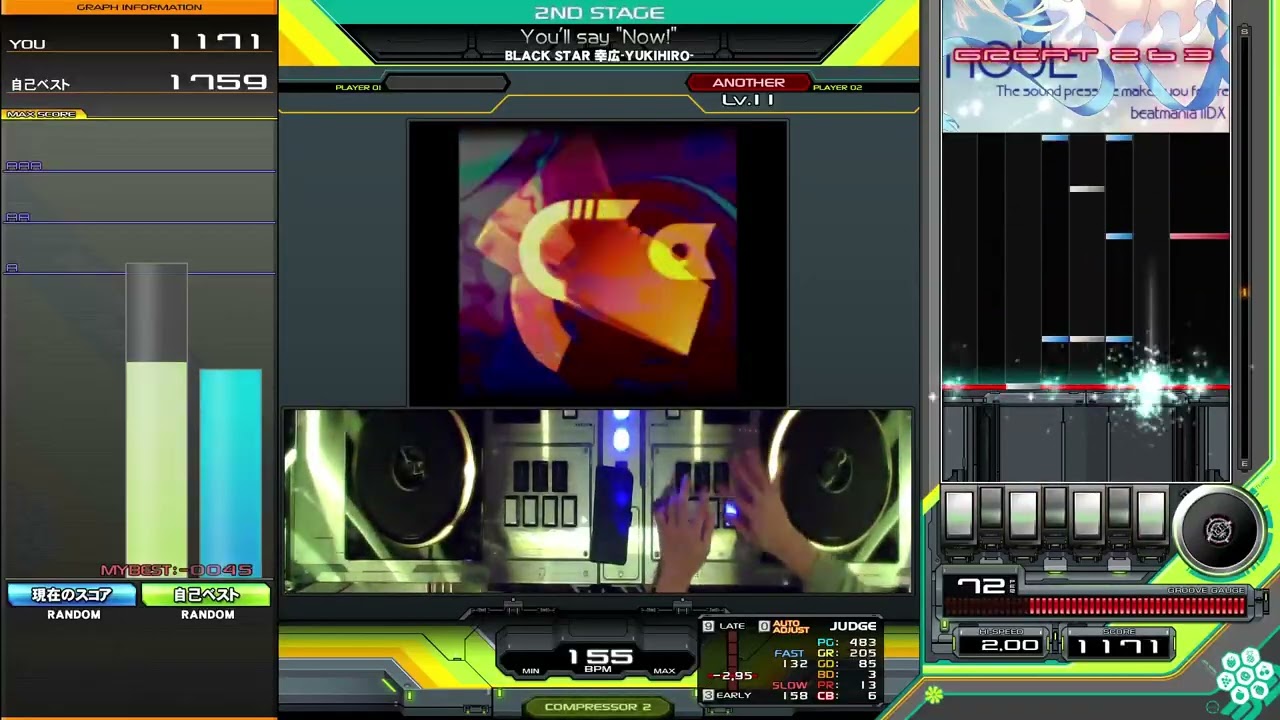Click the PR: 13 judge count
The height and width of the screenshot is (720, 1280).
[x=846, y=686]
